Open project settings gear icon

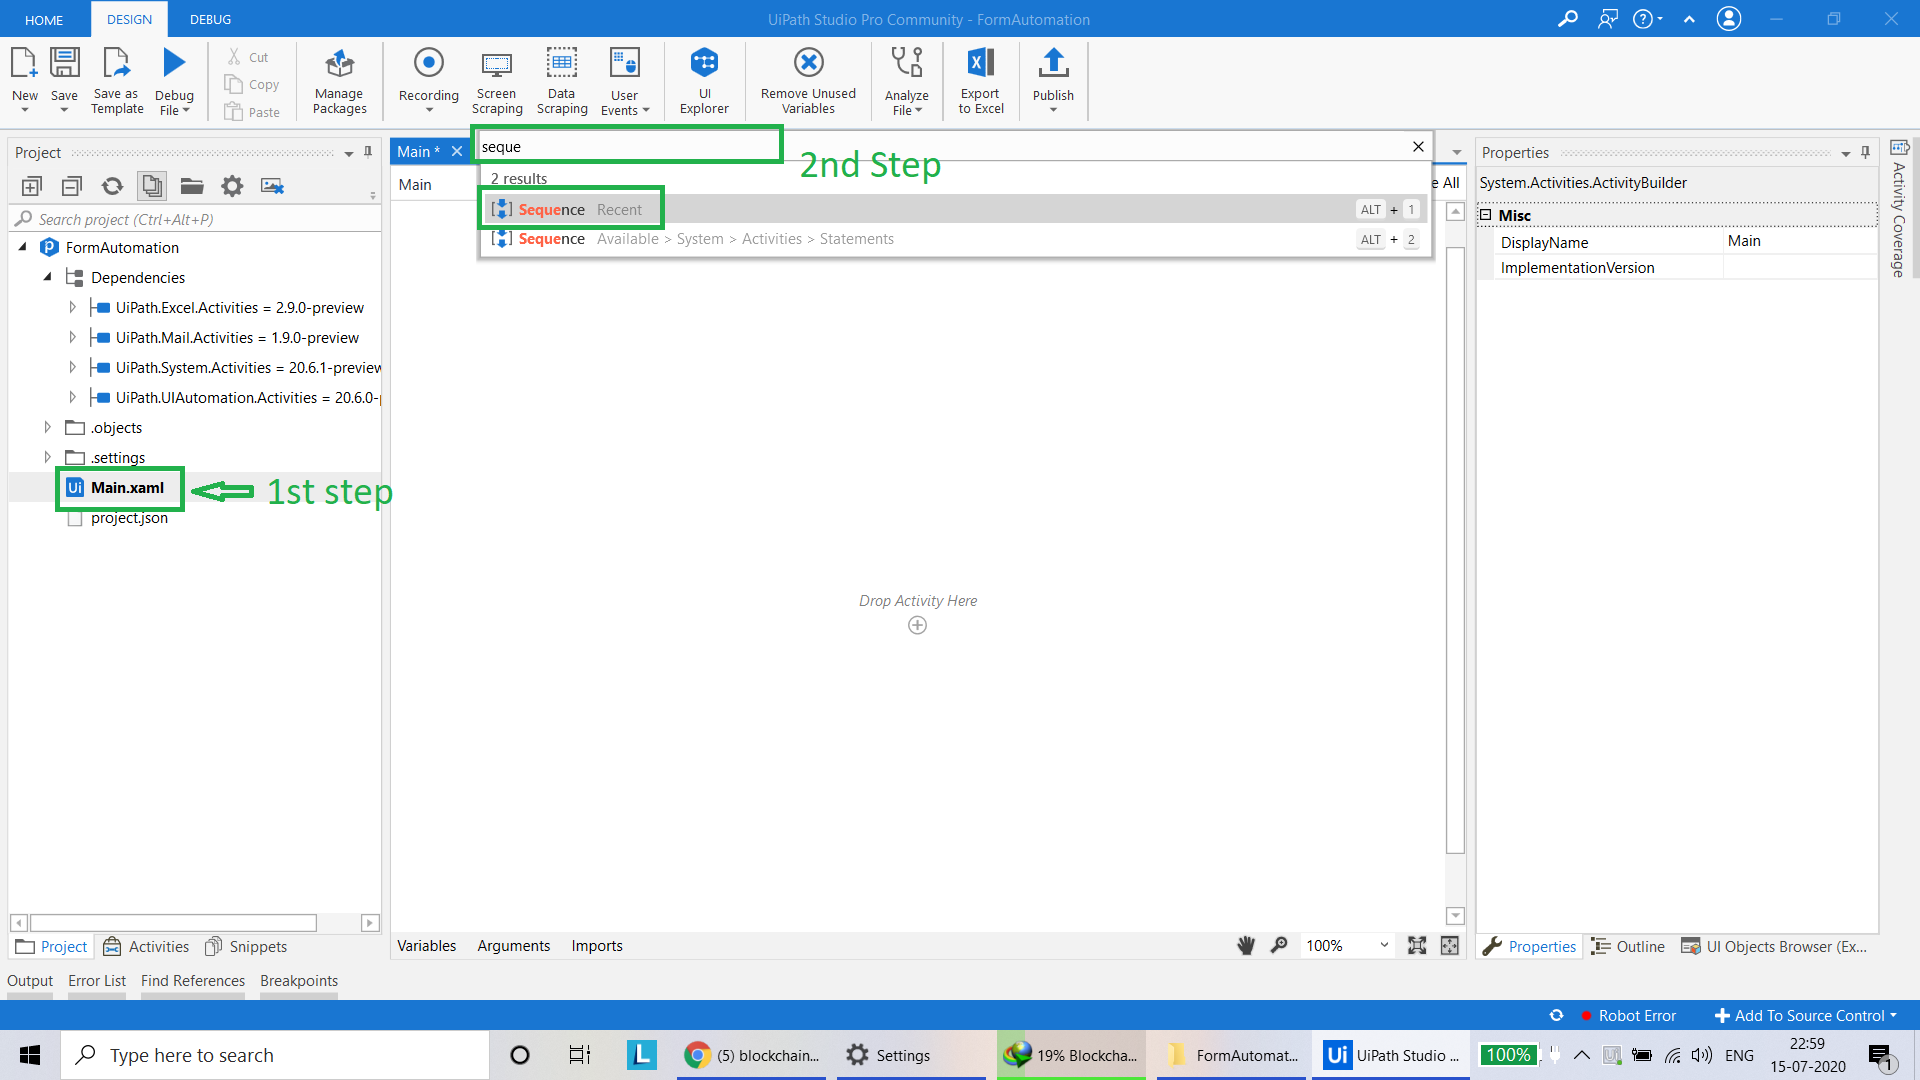click(x=232, y=186)
